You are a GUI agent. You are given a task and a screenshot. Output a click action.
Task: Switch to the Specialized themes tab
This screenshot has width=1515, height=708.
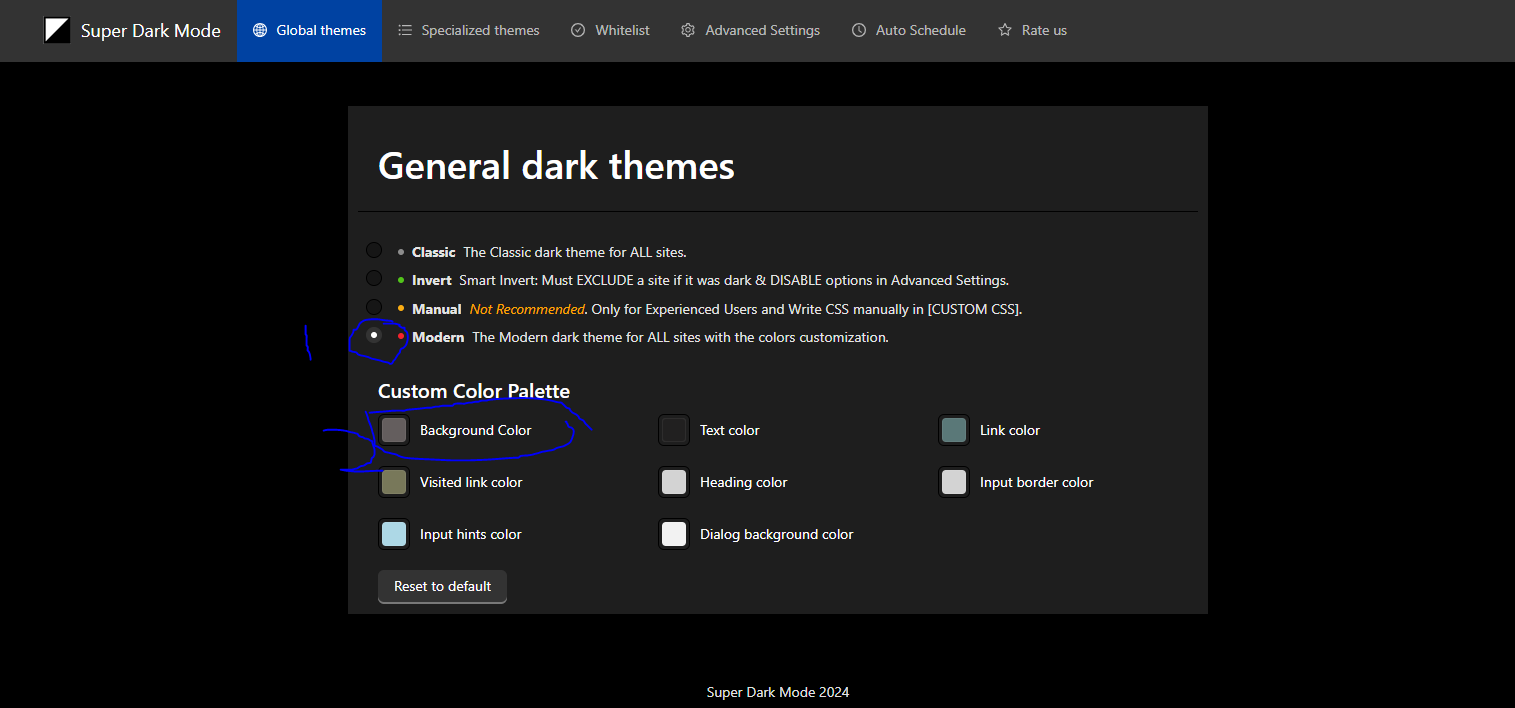468,30
